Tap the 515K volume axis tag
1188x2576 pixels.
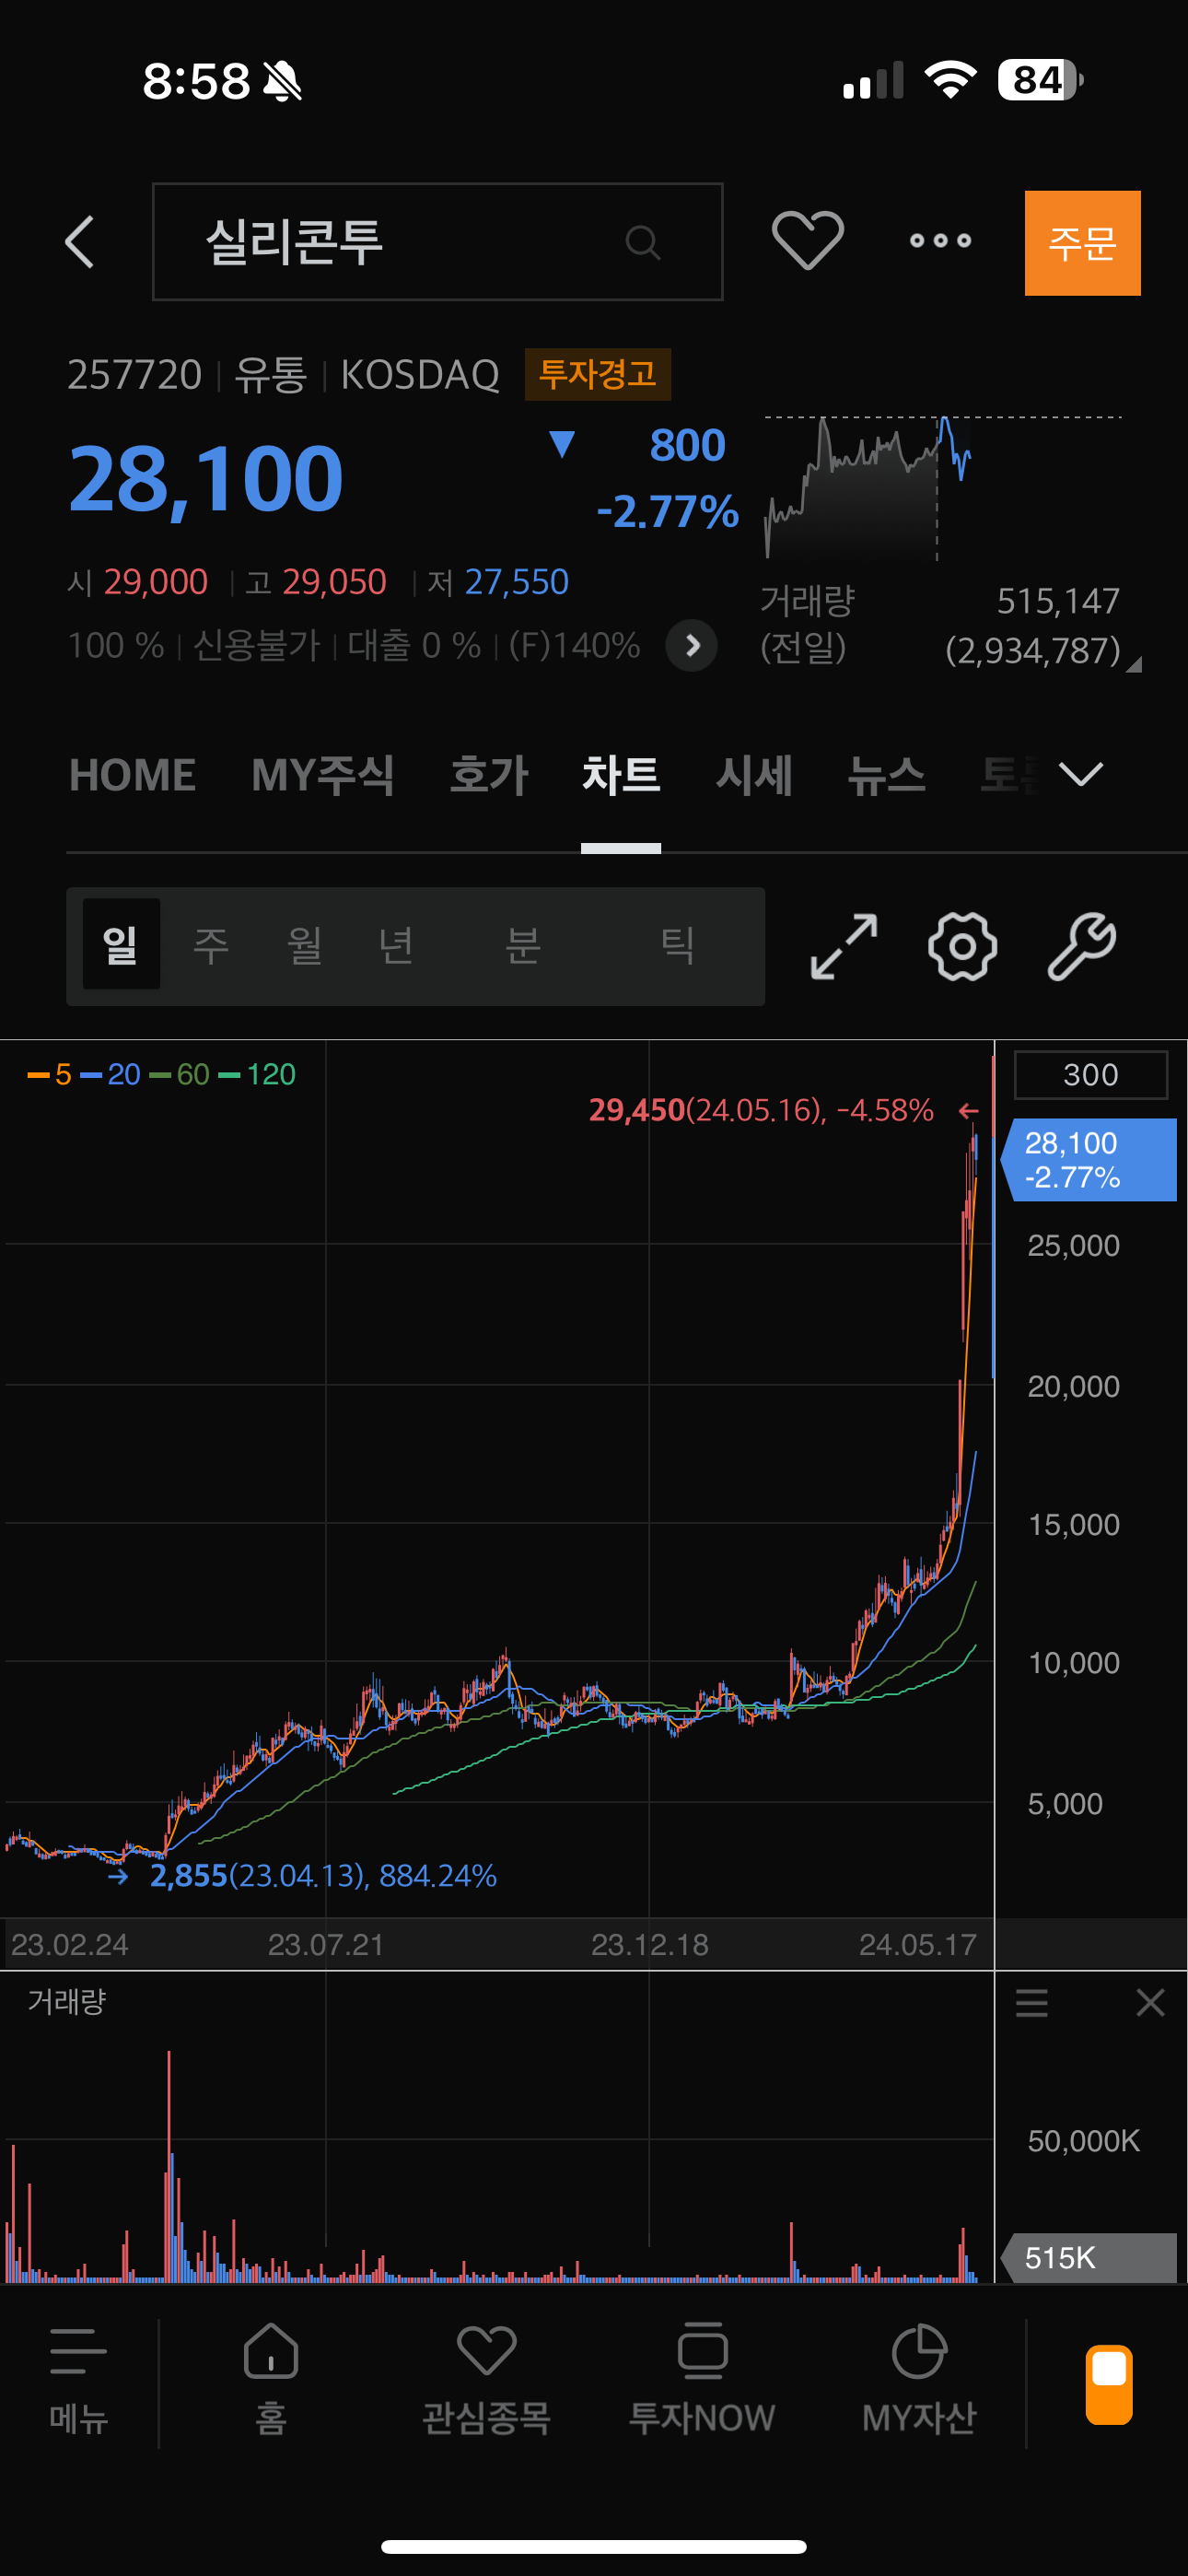(1089, 2258)
